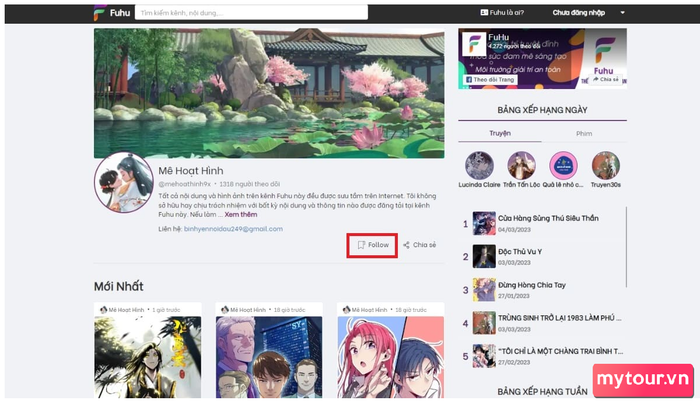Click thumbnail of rank 4 Trùng Sinh story

484,323
